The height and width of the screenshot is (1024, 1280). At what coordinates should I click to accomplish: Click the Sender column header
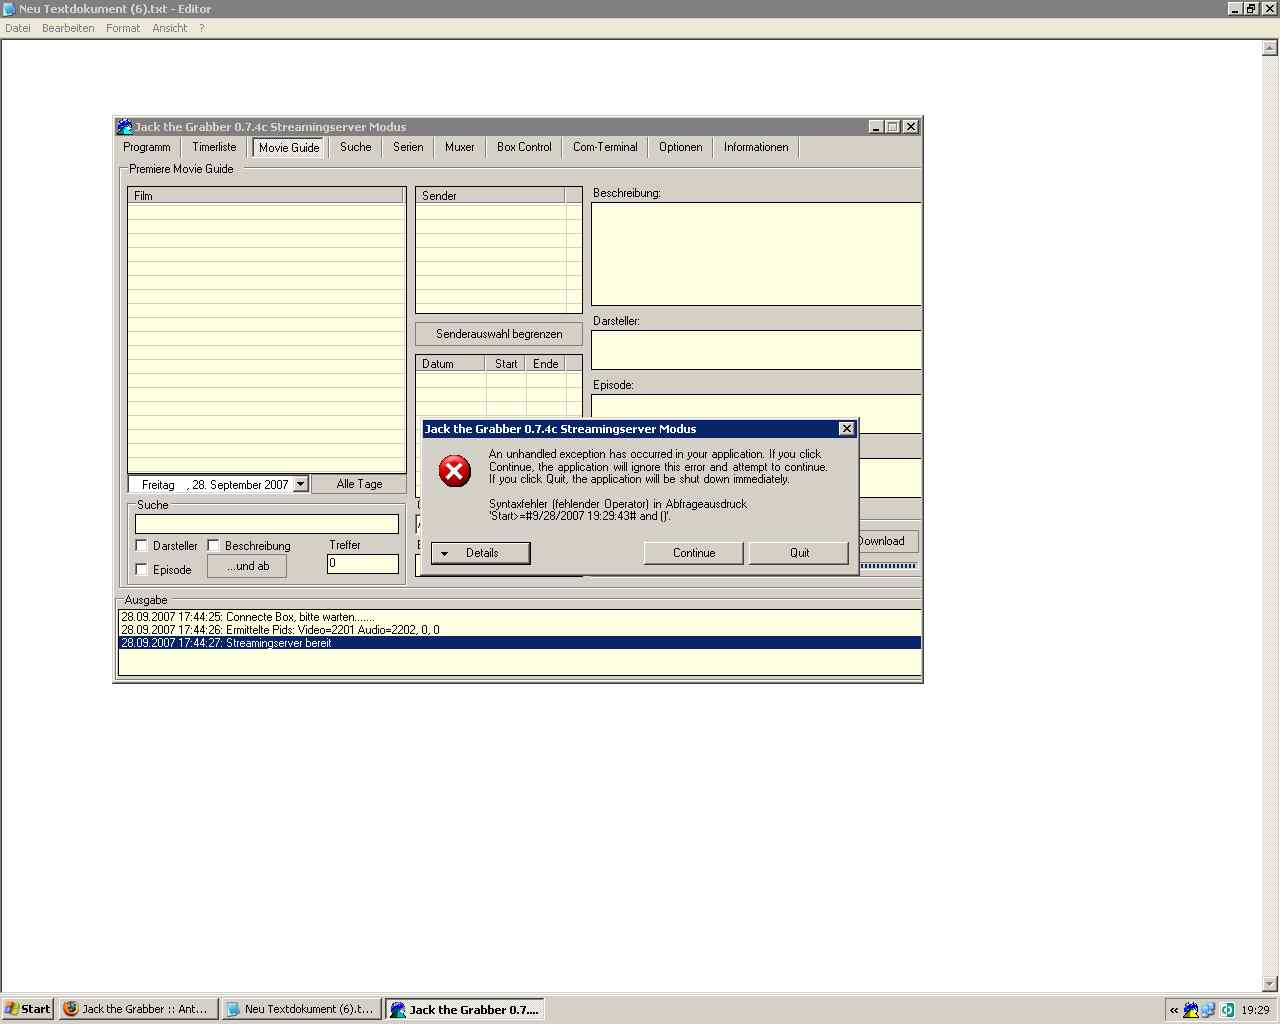[491, 196]
